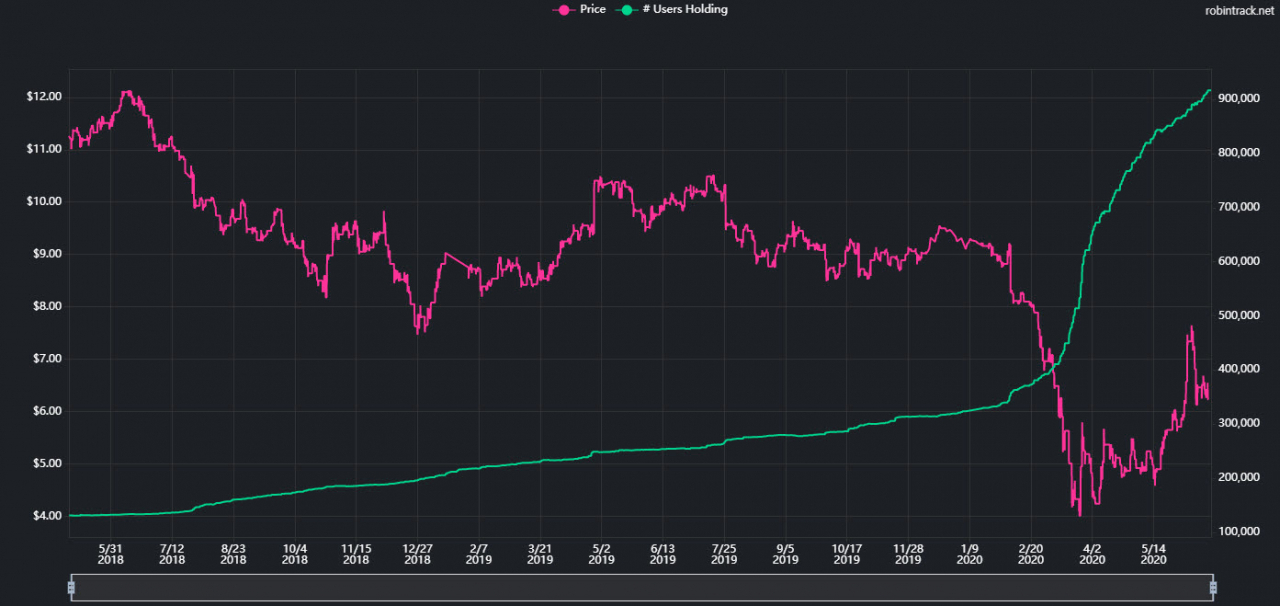Toggle the Price series in legend
The image size is (1280, 606).
[579, 9]
